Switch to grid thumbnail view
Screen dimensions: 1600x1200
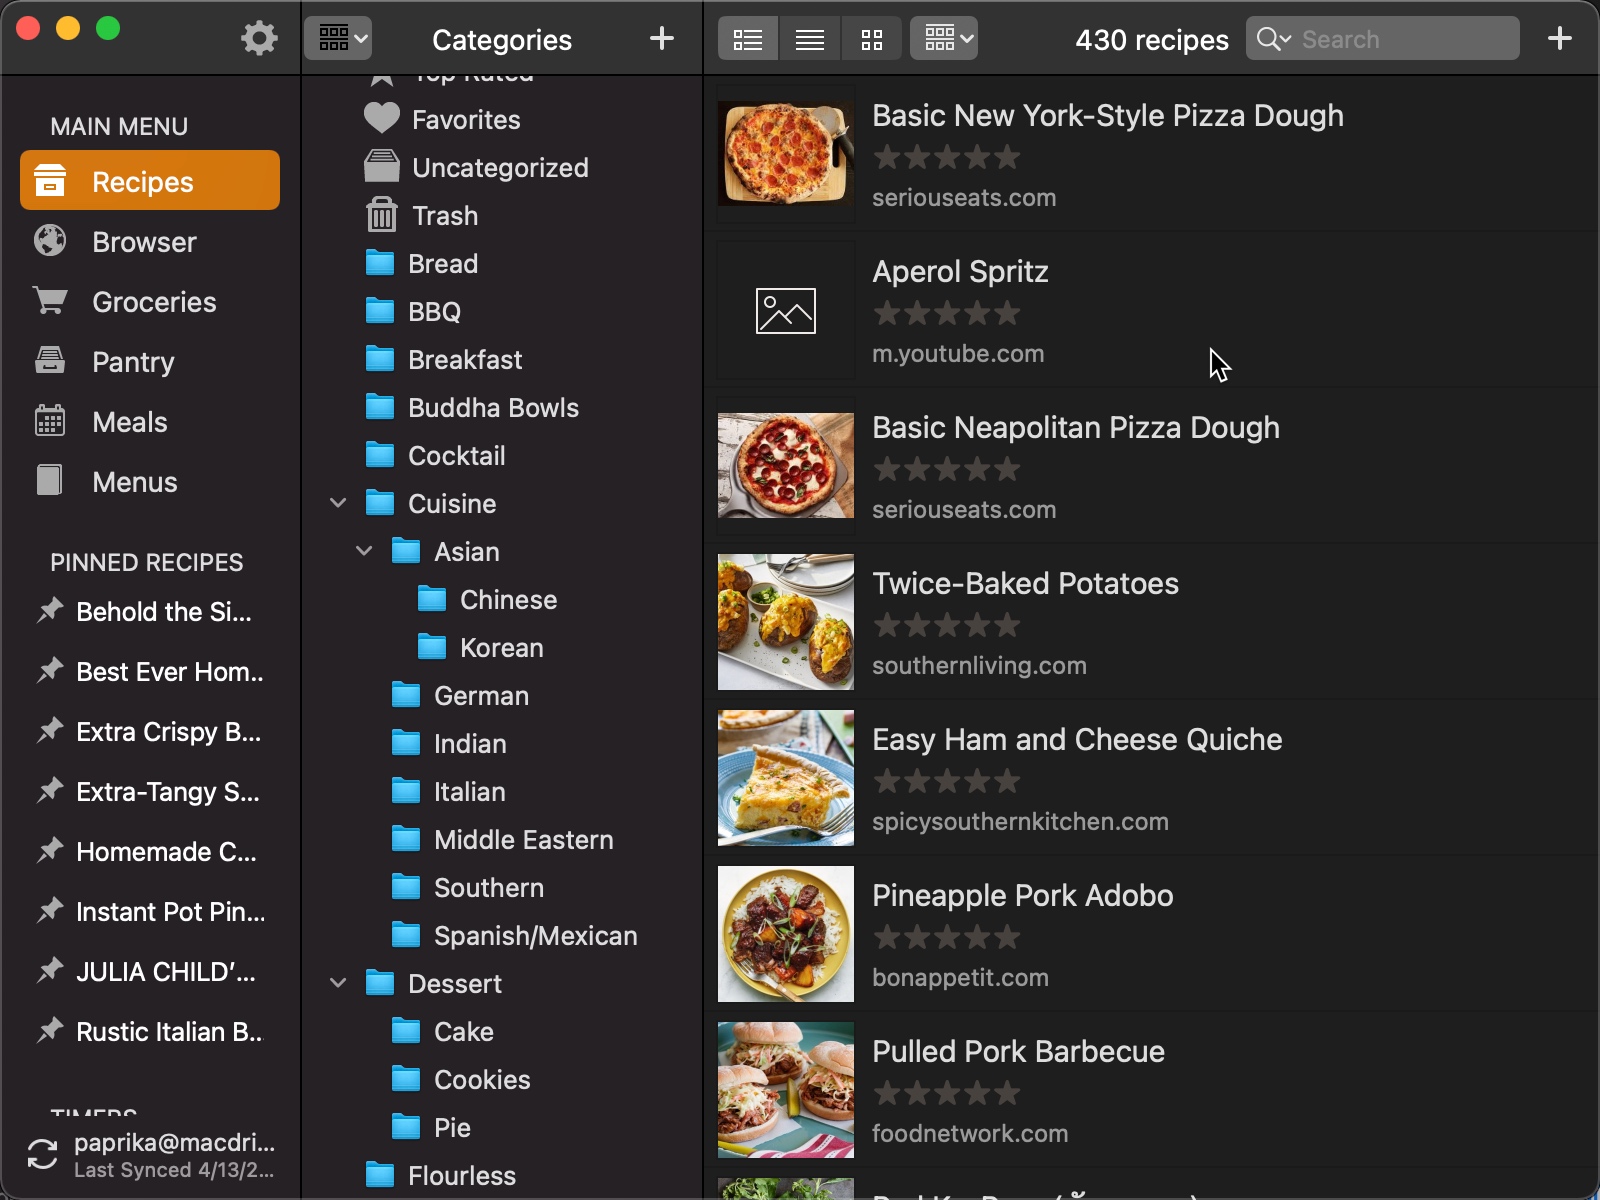tap(872, 39)
